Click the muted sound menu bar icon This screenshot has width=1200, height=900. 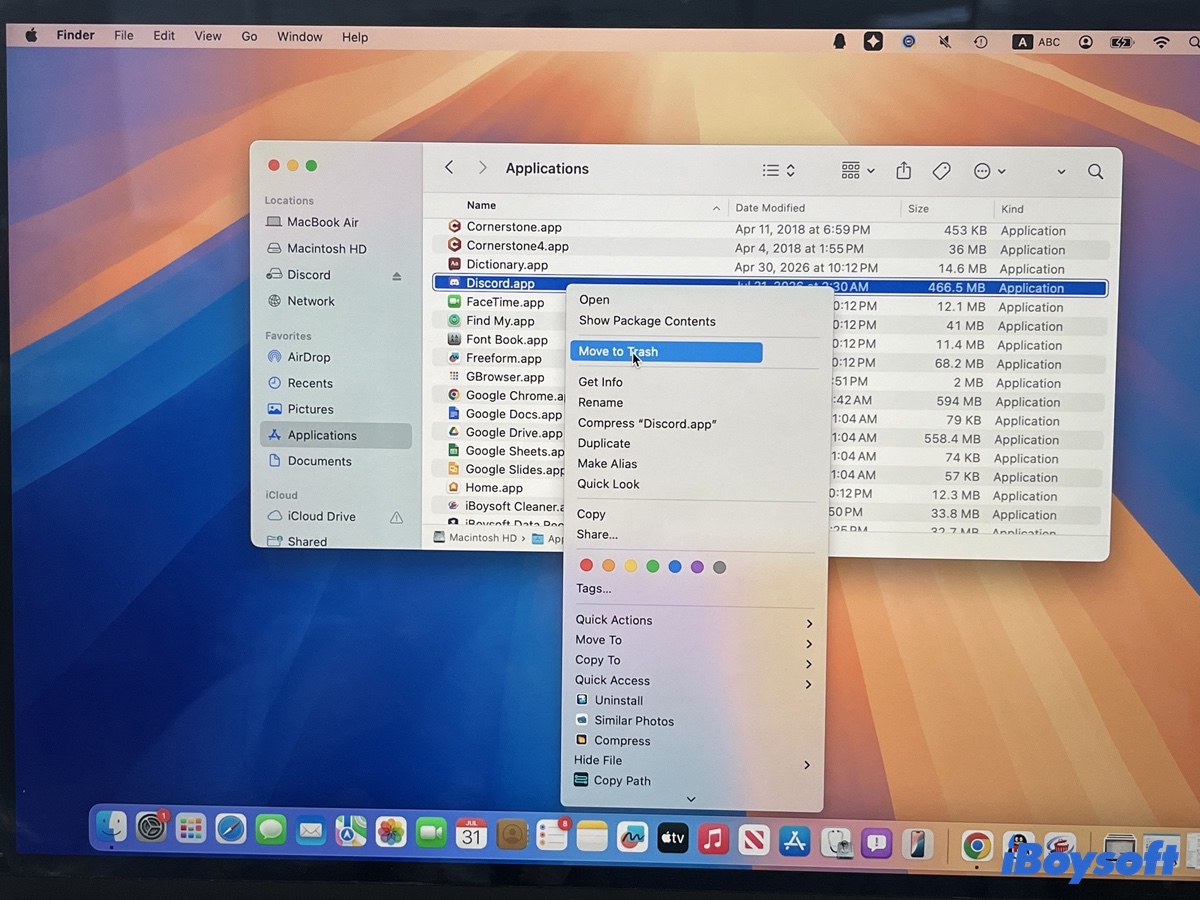point(945,42)
